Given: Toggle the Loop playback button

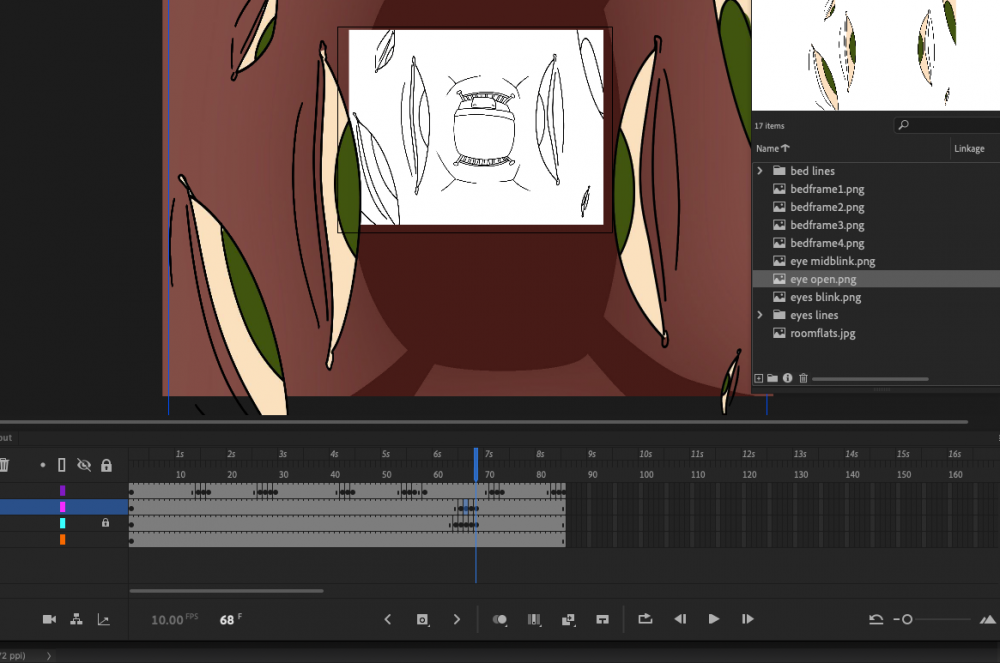Looking at the screenshot, I should click(x=645, y=620).
